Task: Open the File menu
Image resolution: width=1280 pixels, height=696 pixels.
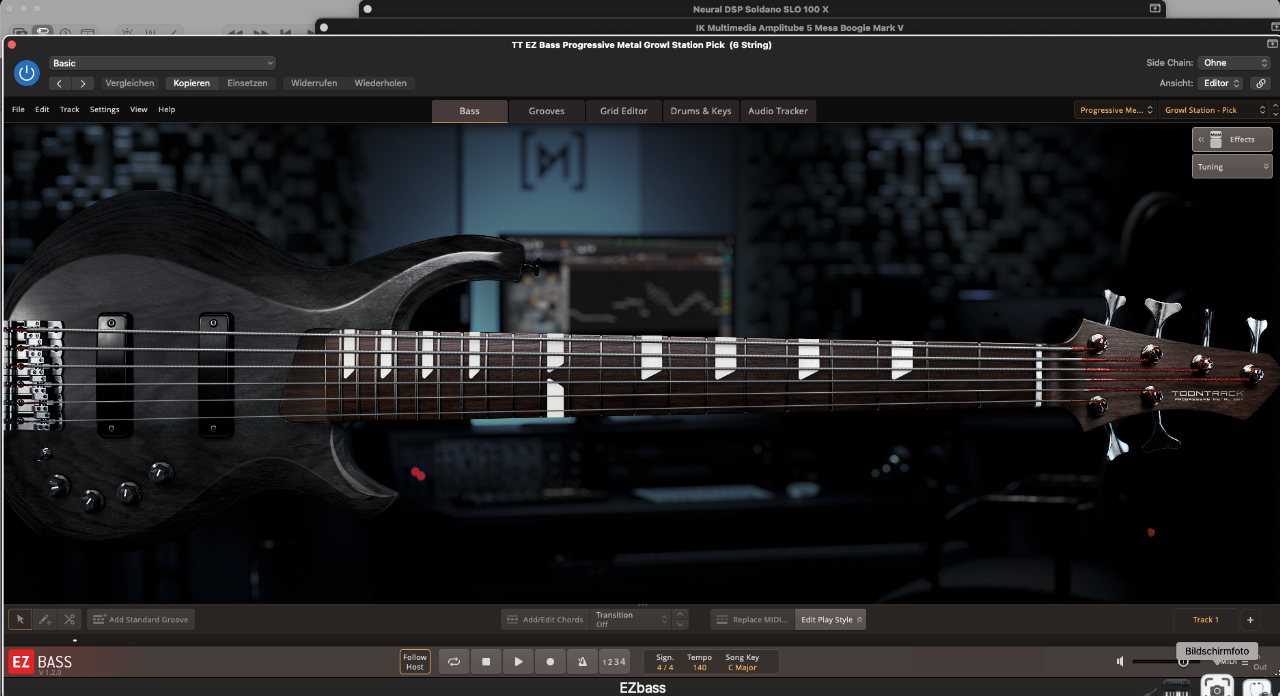Action: point(18,109)
